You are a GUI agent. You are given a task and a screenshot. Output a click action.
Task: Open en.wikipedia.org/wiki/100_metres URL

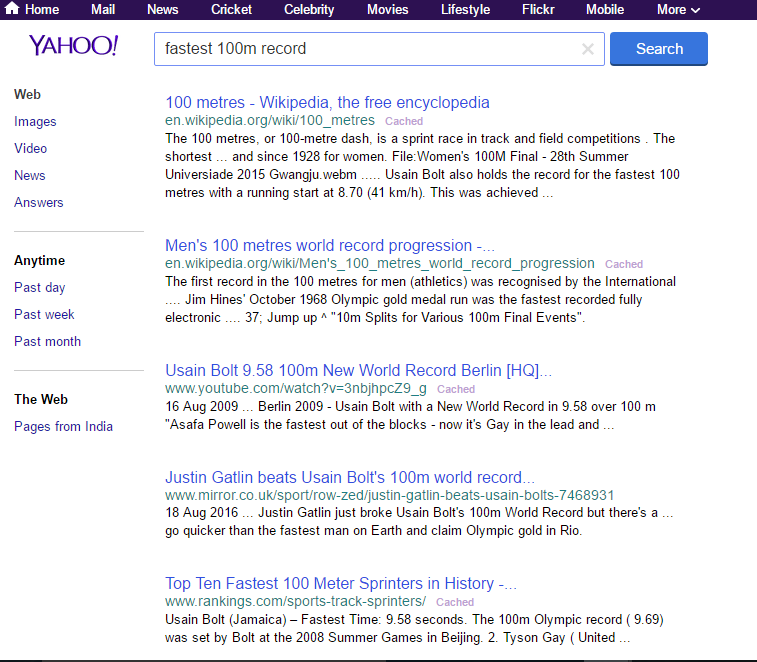click(x=270, y=120)
